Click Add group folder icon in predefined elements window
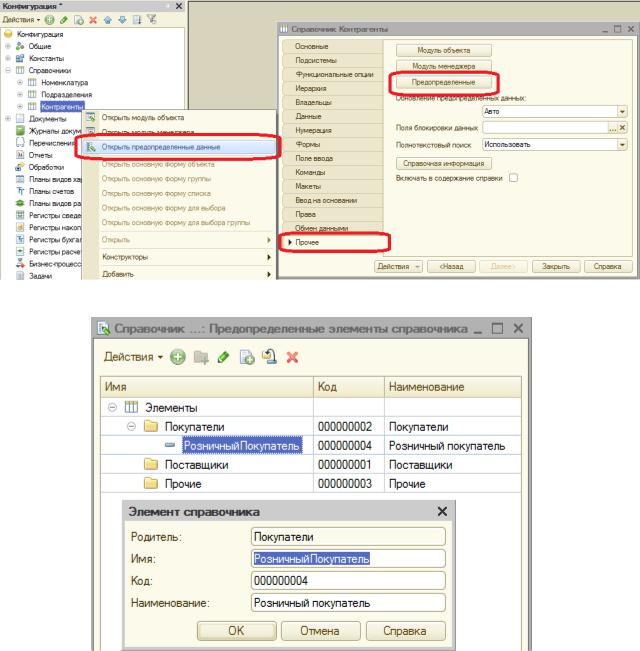 point(201,357)
